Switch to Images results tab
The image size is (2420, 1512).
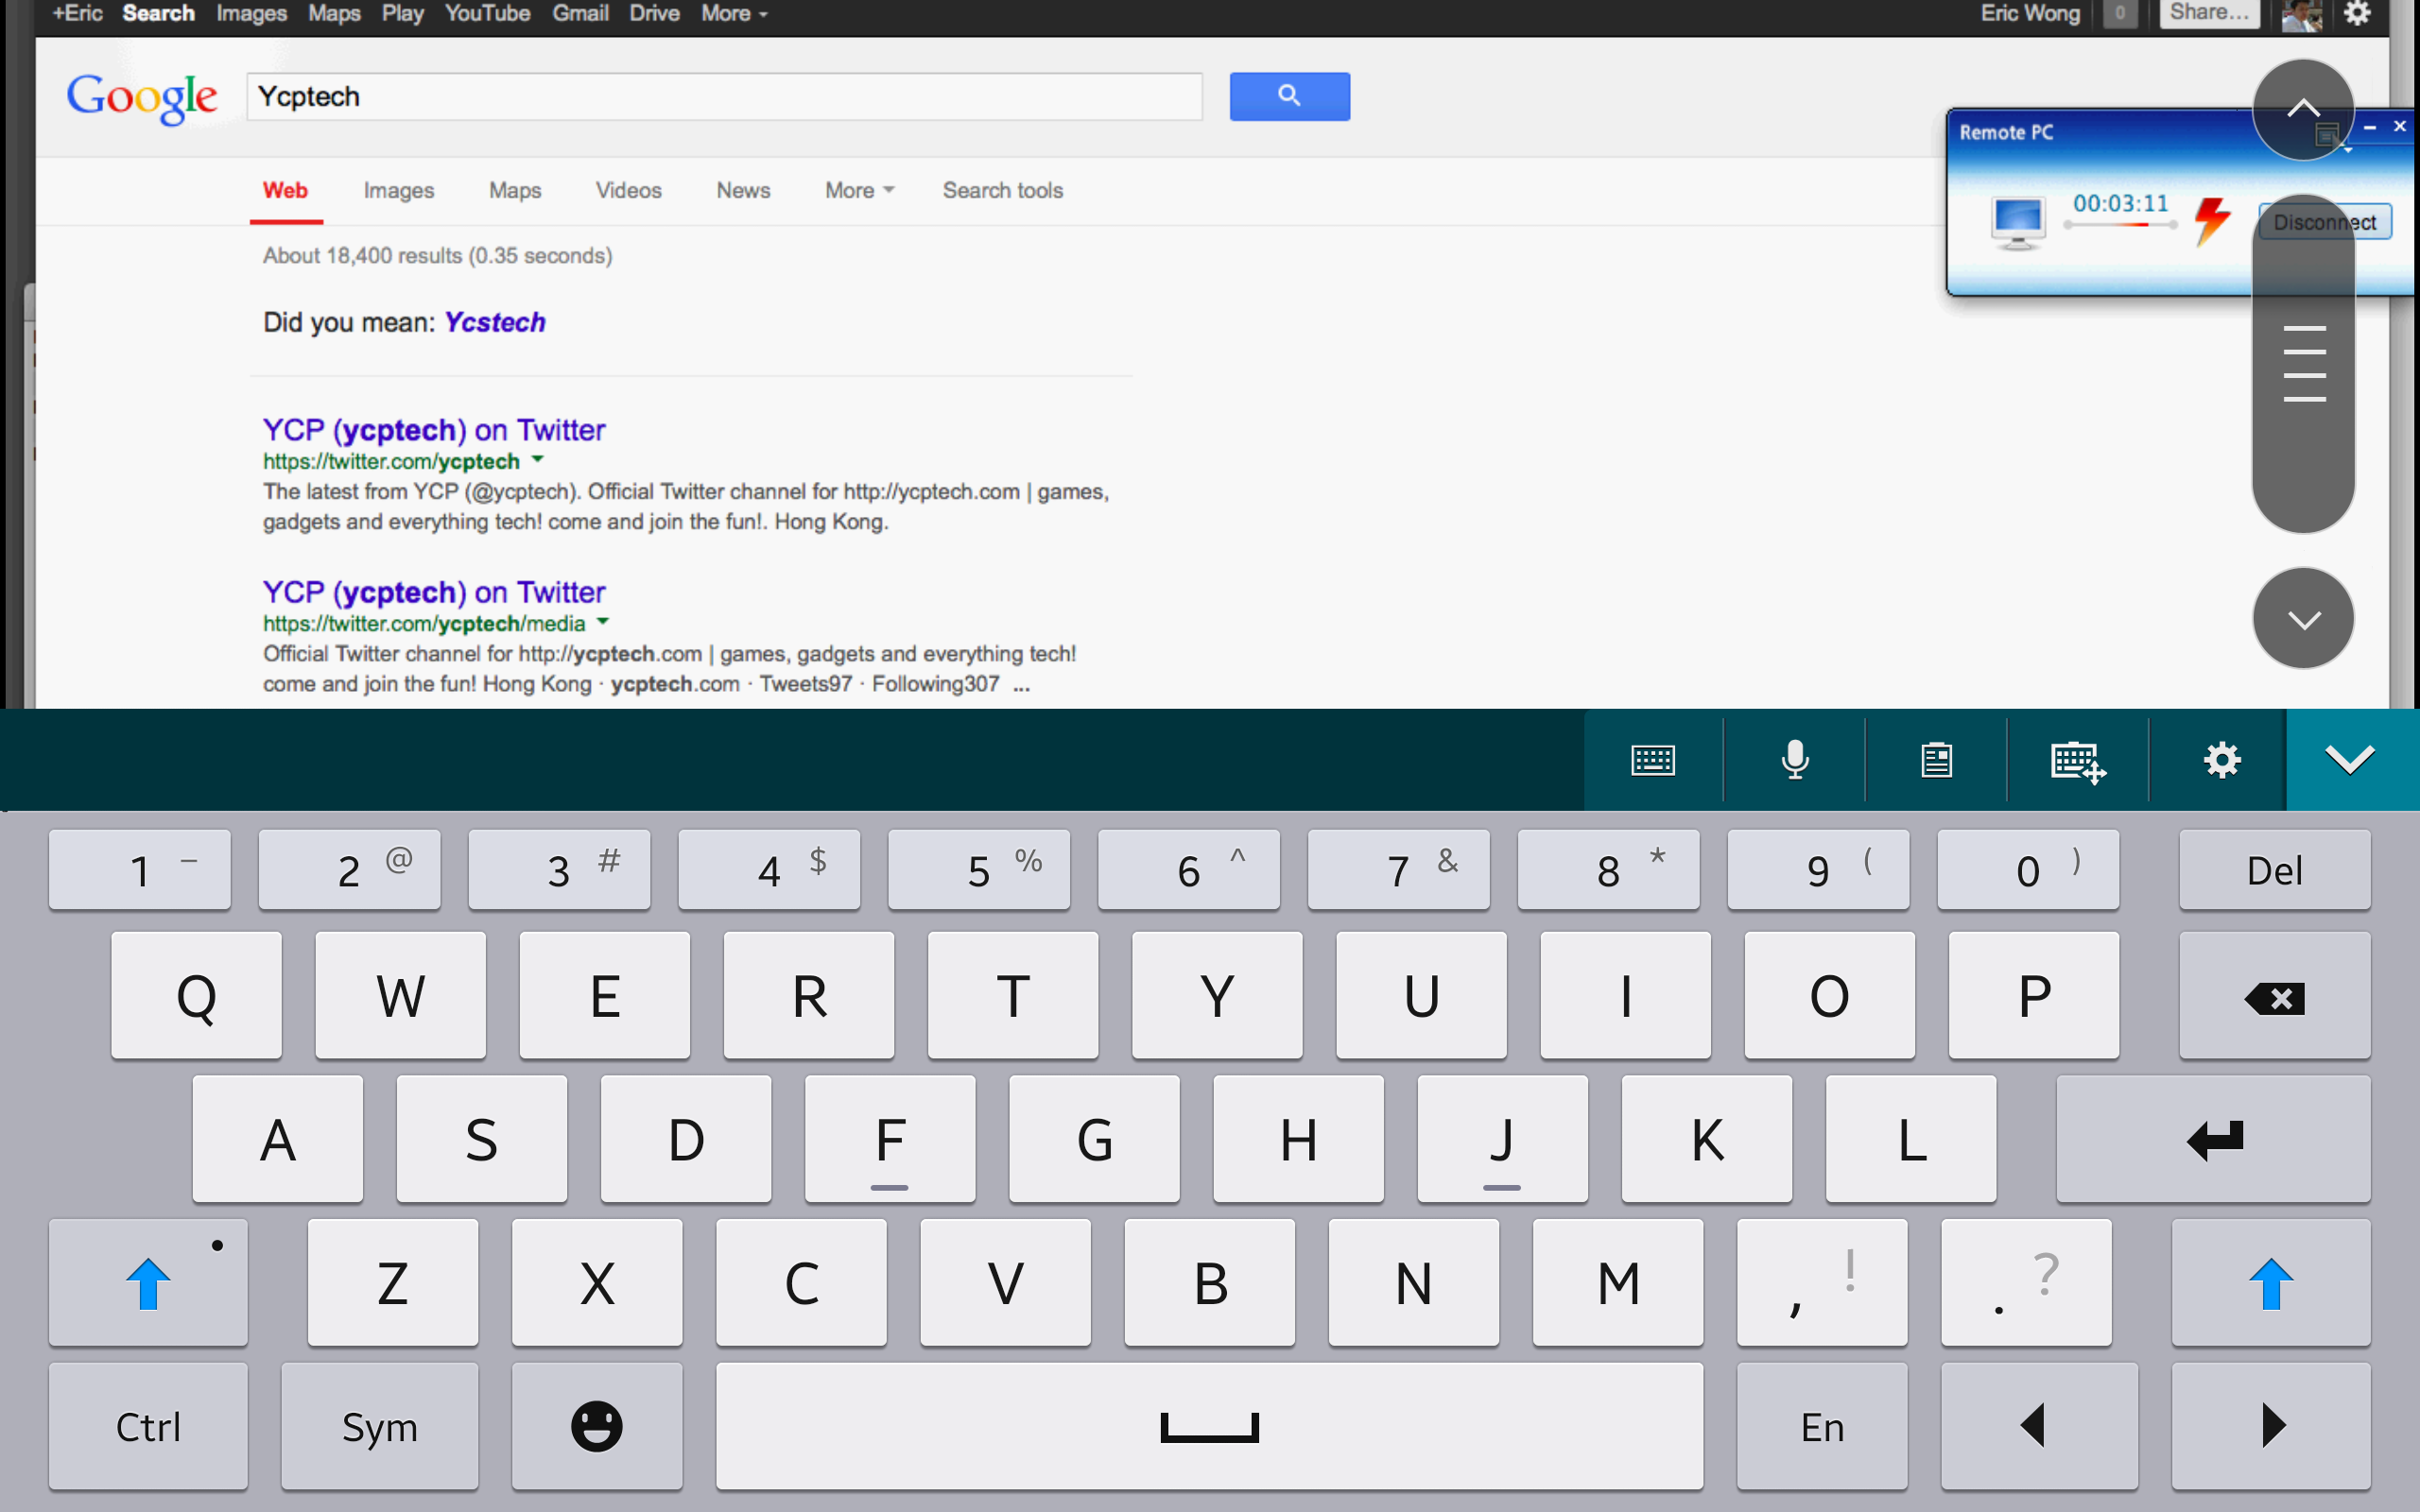(x=398, y=190)
